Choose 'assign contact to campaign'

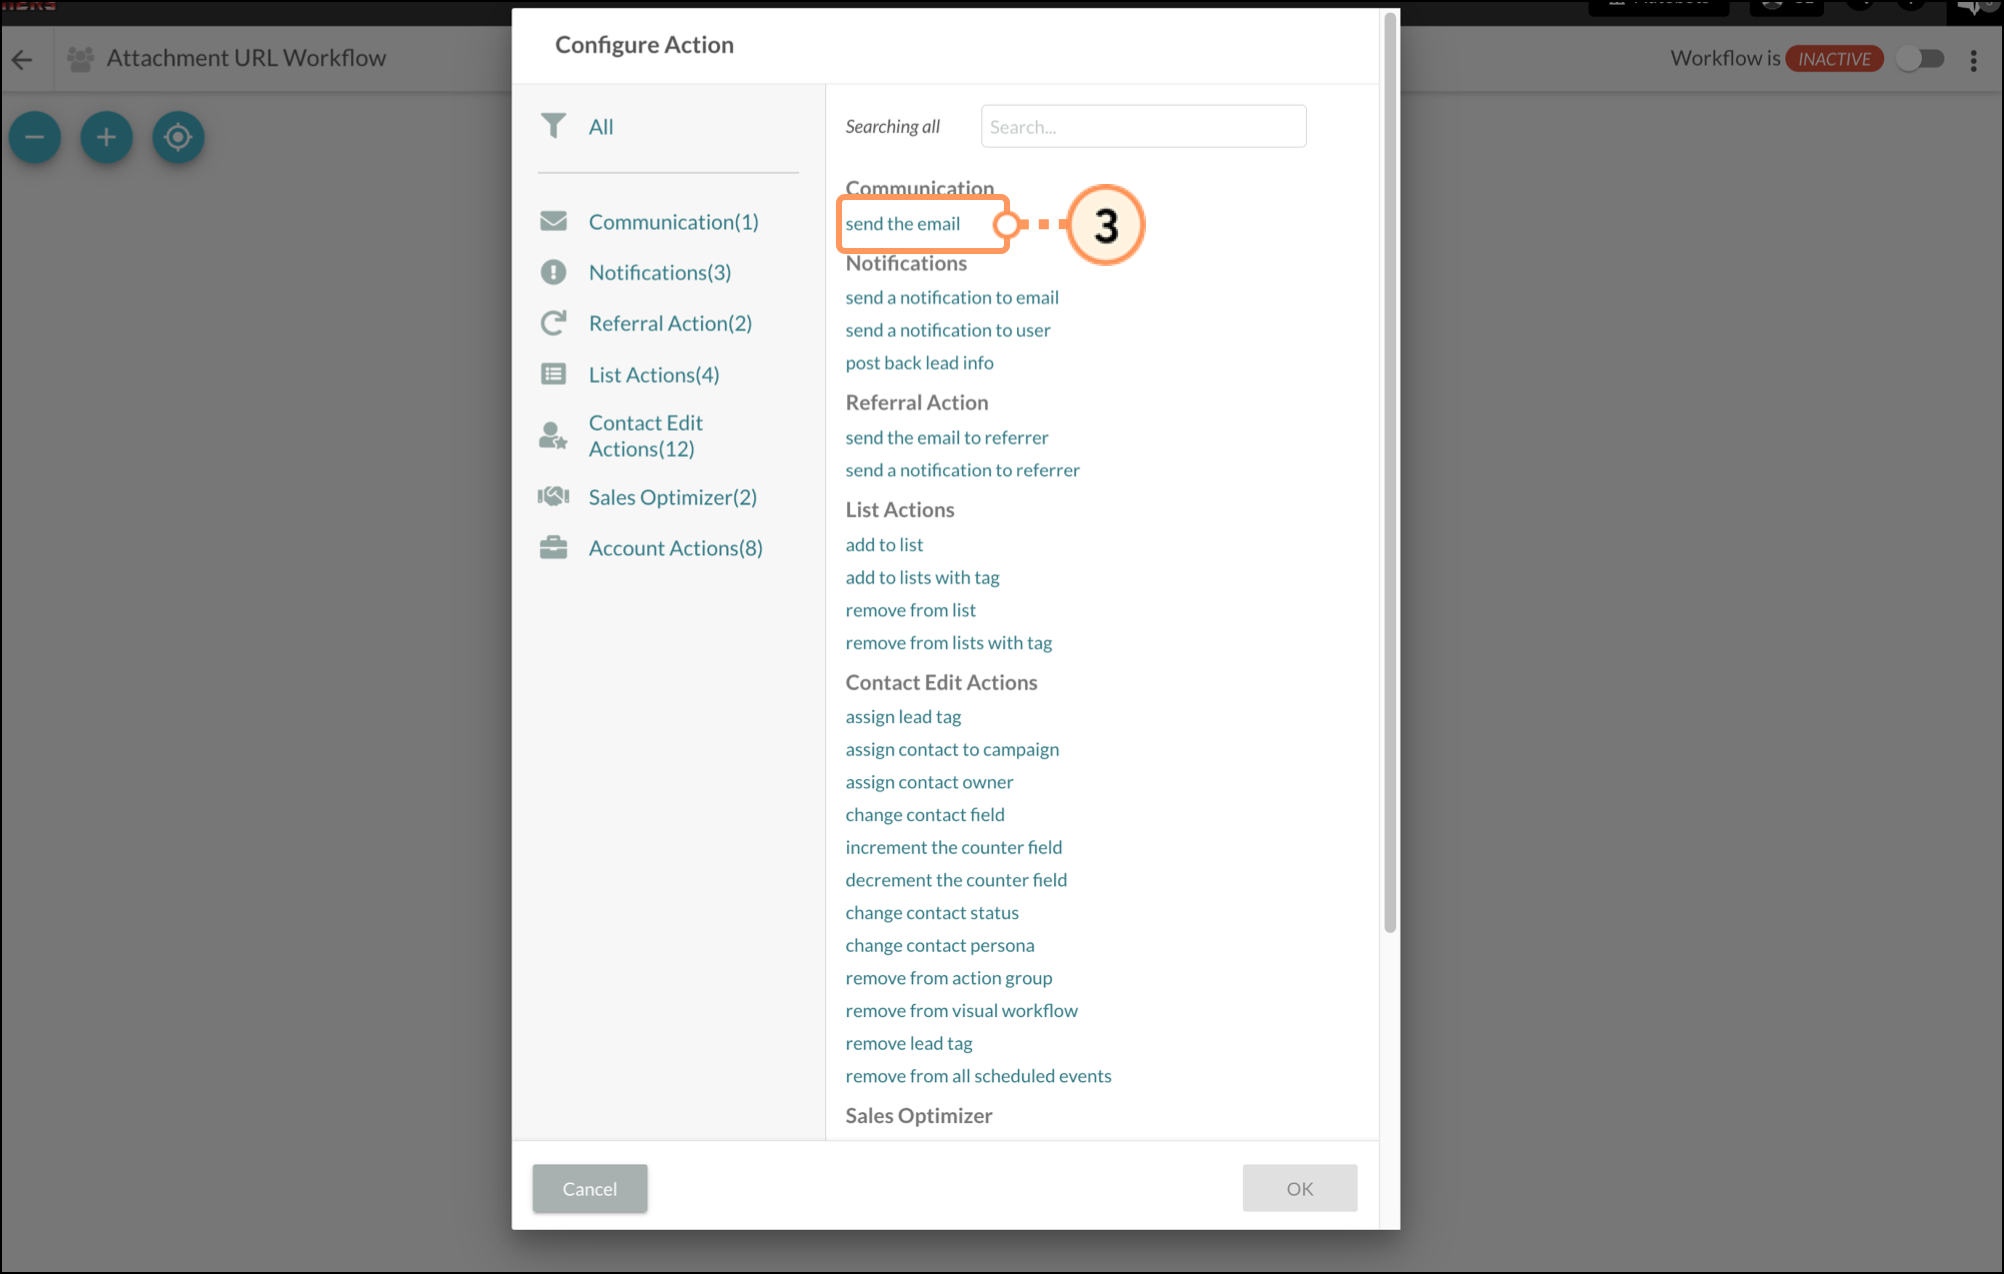click(952, 750)
